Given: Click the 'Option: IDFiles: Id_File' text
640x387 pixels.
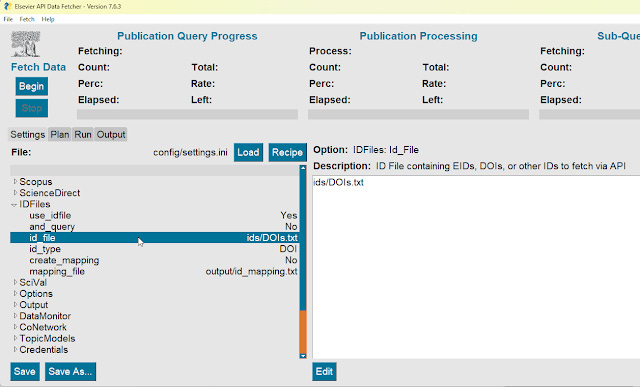Looking at the screenshot, I should pyautogui.click(x=366, y=150).
